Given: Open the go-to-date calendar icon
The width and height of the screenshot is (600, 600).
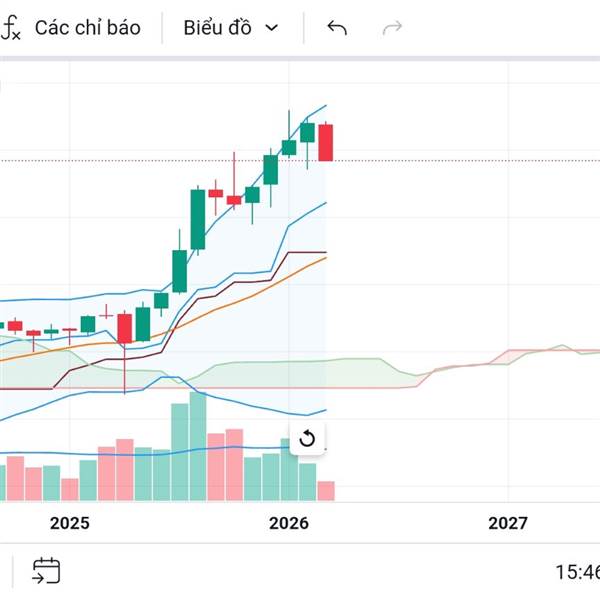Looking at the screenshot, I should click(x=46, y=571).
